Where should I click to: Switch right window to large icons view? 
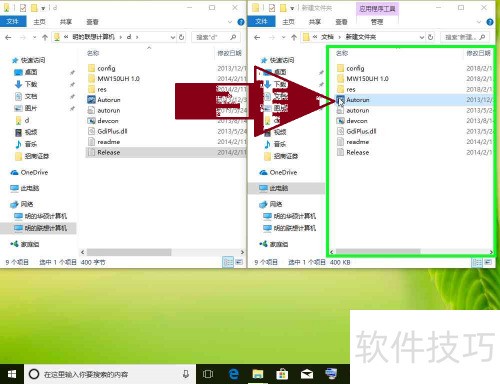tap(488, 262)
